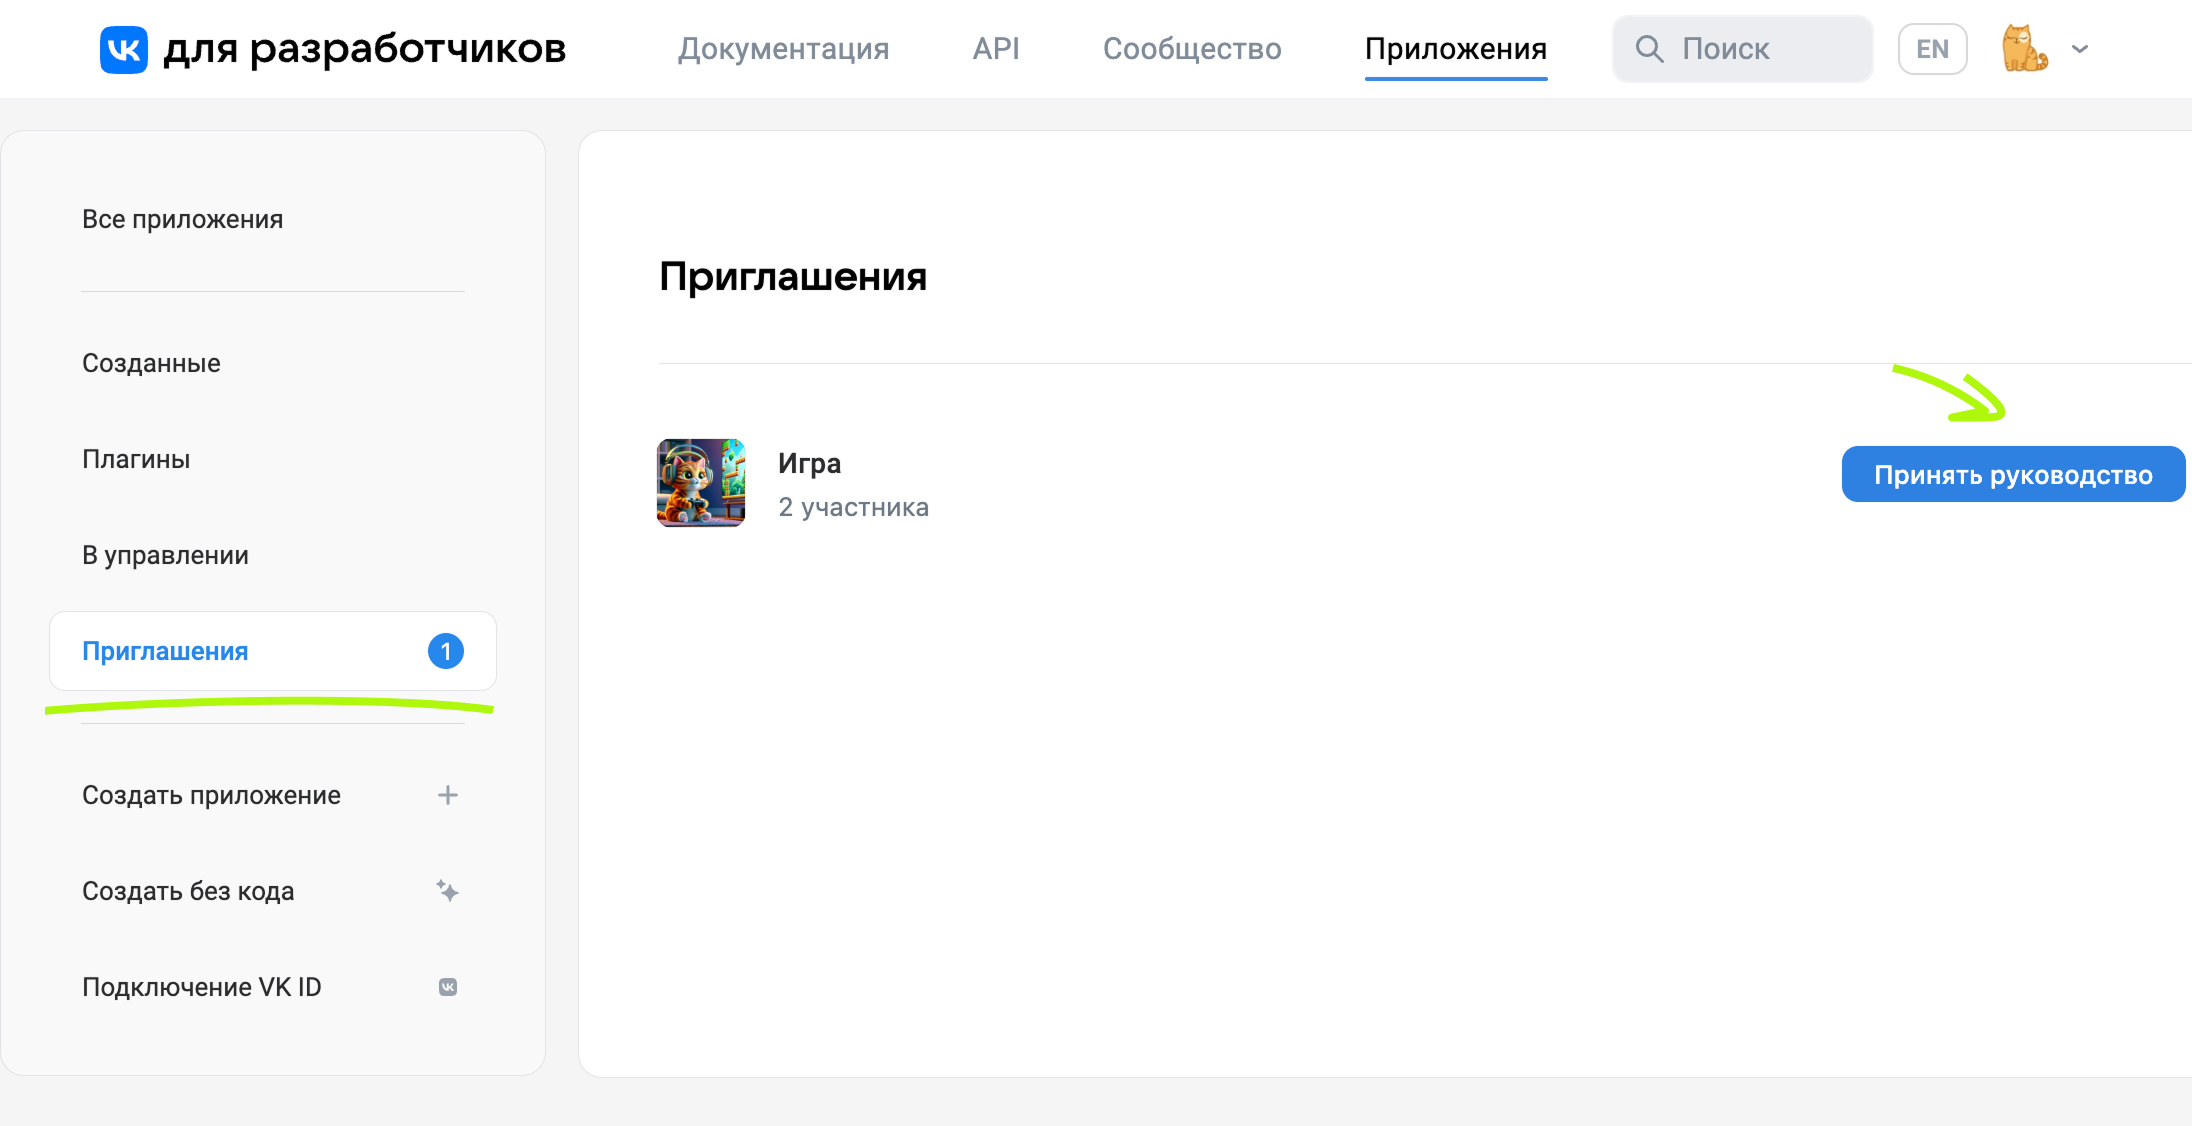
Task: Open Созданные apps list
Action: pos(151,363)
